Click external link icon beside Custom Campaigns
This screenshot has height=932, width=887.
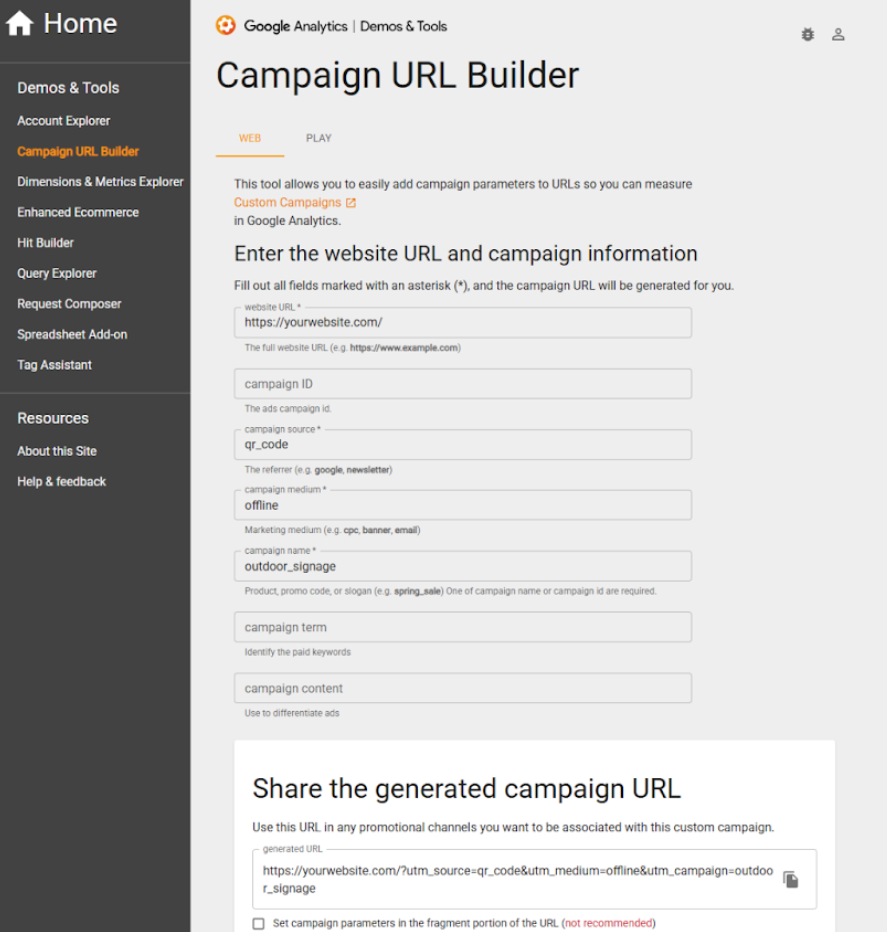click(351, 203)
